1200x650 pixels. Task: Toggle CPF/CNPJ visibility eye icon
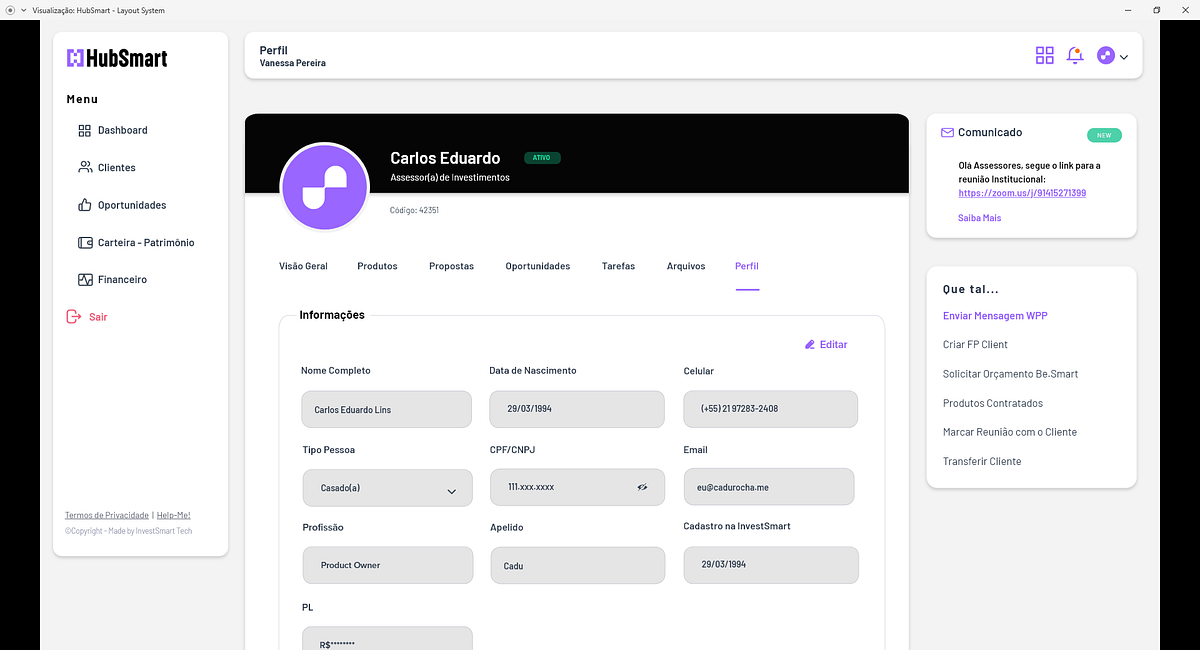click(x=643, y=487)
